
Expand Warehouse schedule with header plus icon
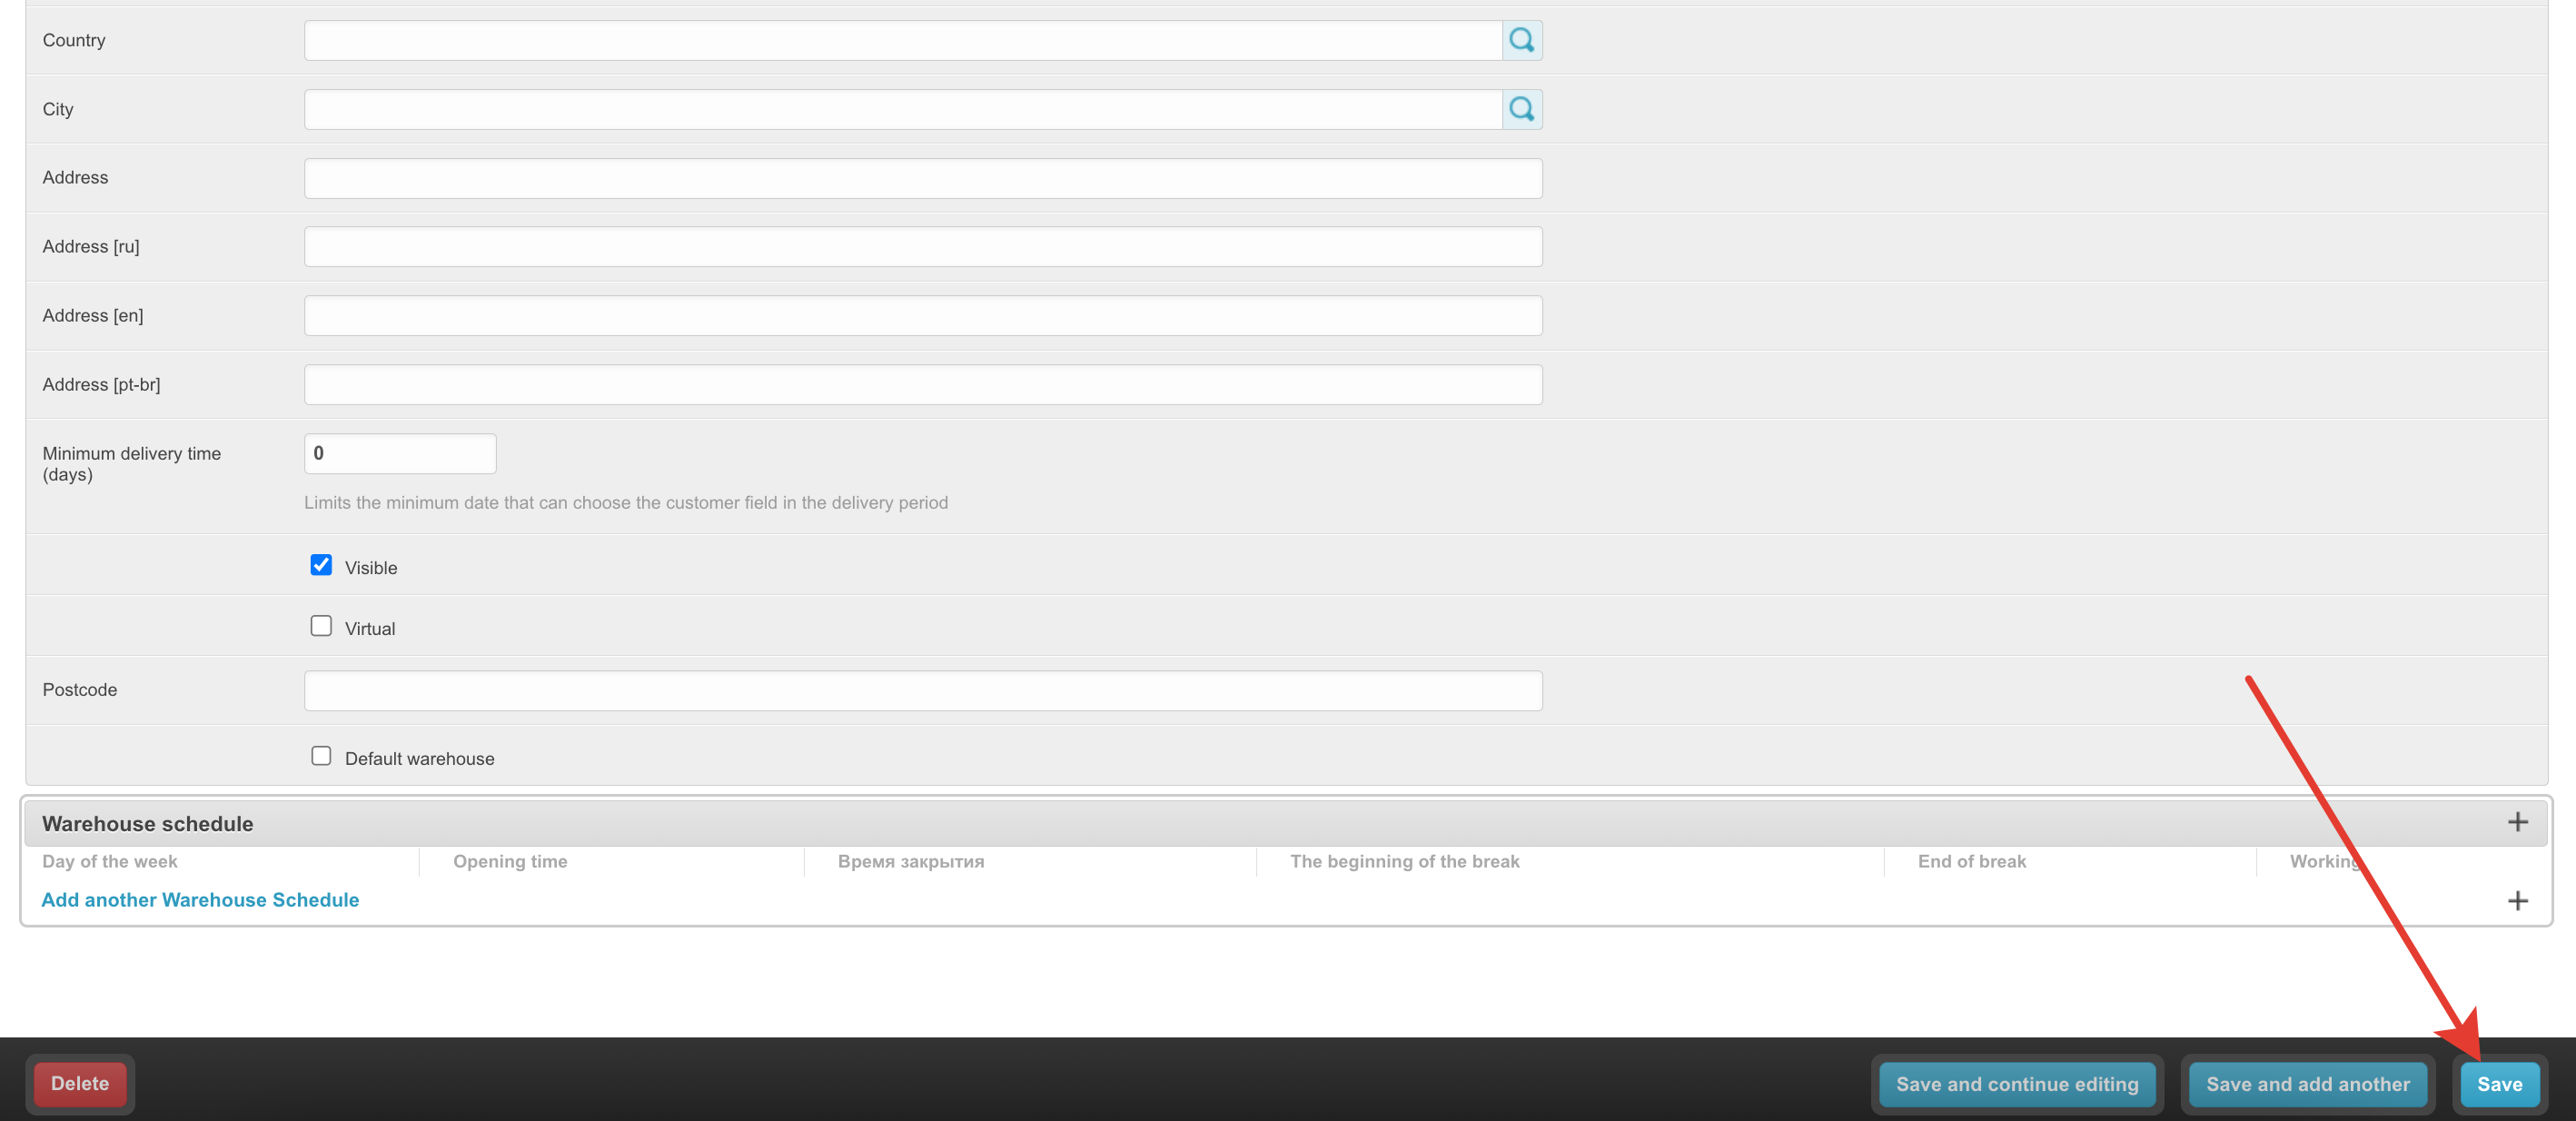(x=2517, y=822)
